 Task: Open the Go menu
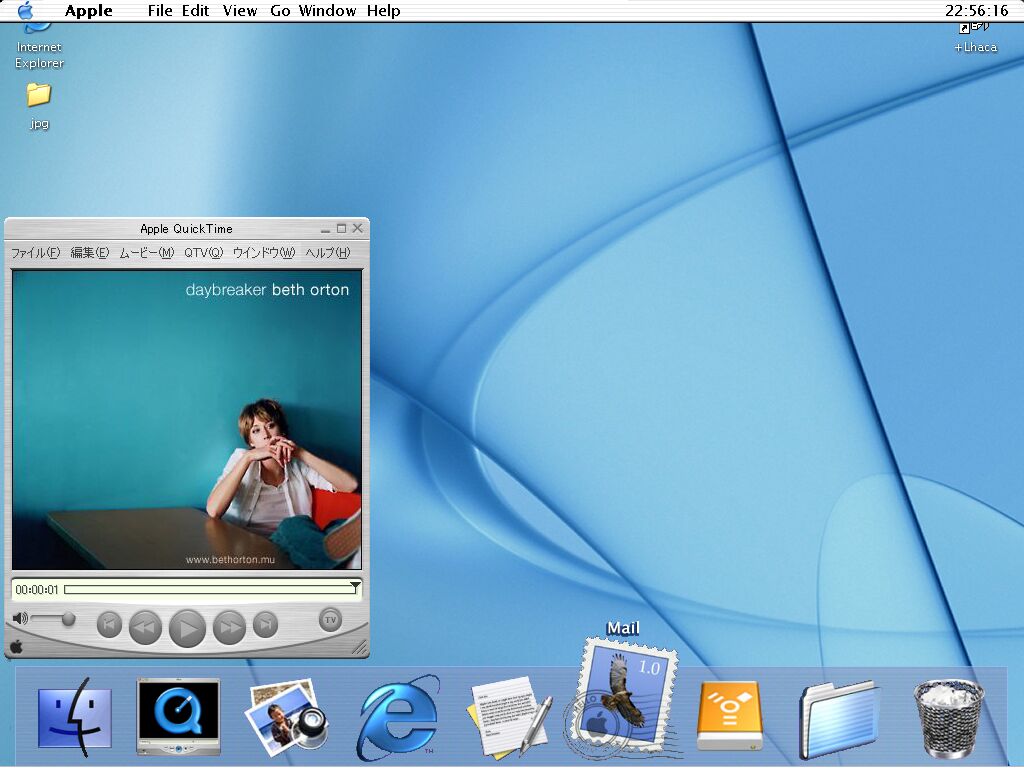280,10
